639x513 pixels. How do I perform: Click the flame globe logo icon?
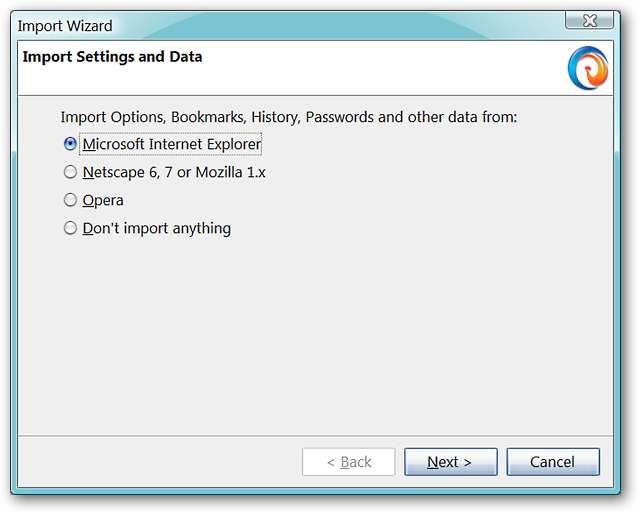pos(587,68)
